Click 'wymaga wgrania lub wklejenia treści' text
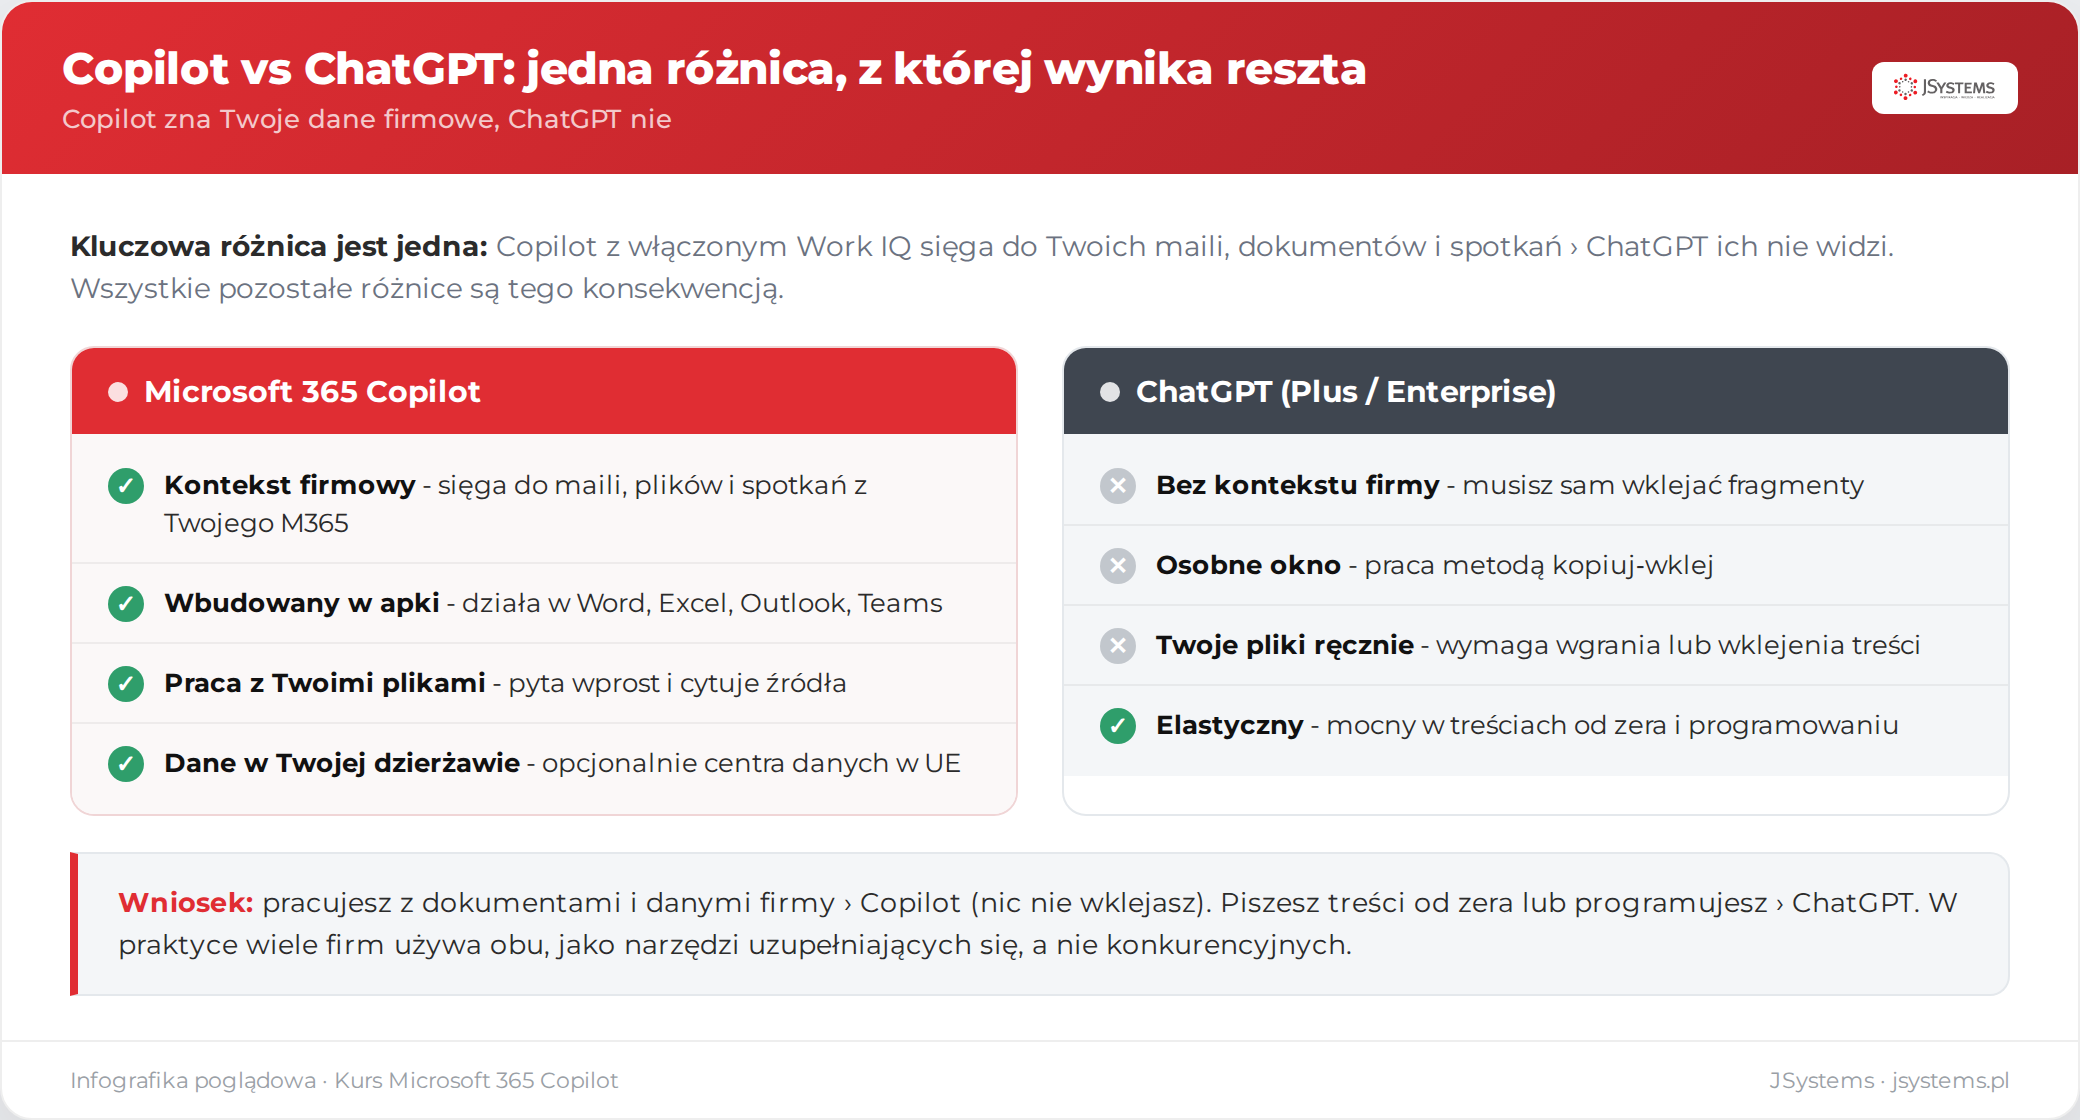Viewport: 2080px width, 1120px height. 1678,645
